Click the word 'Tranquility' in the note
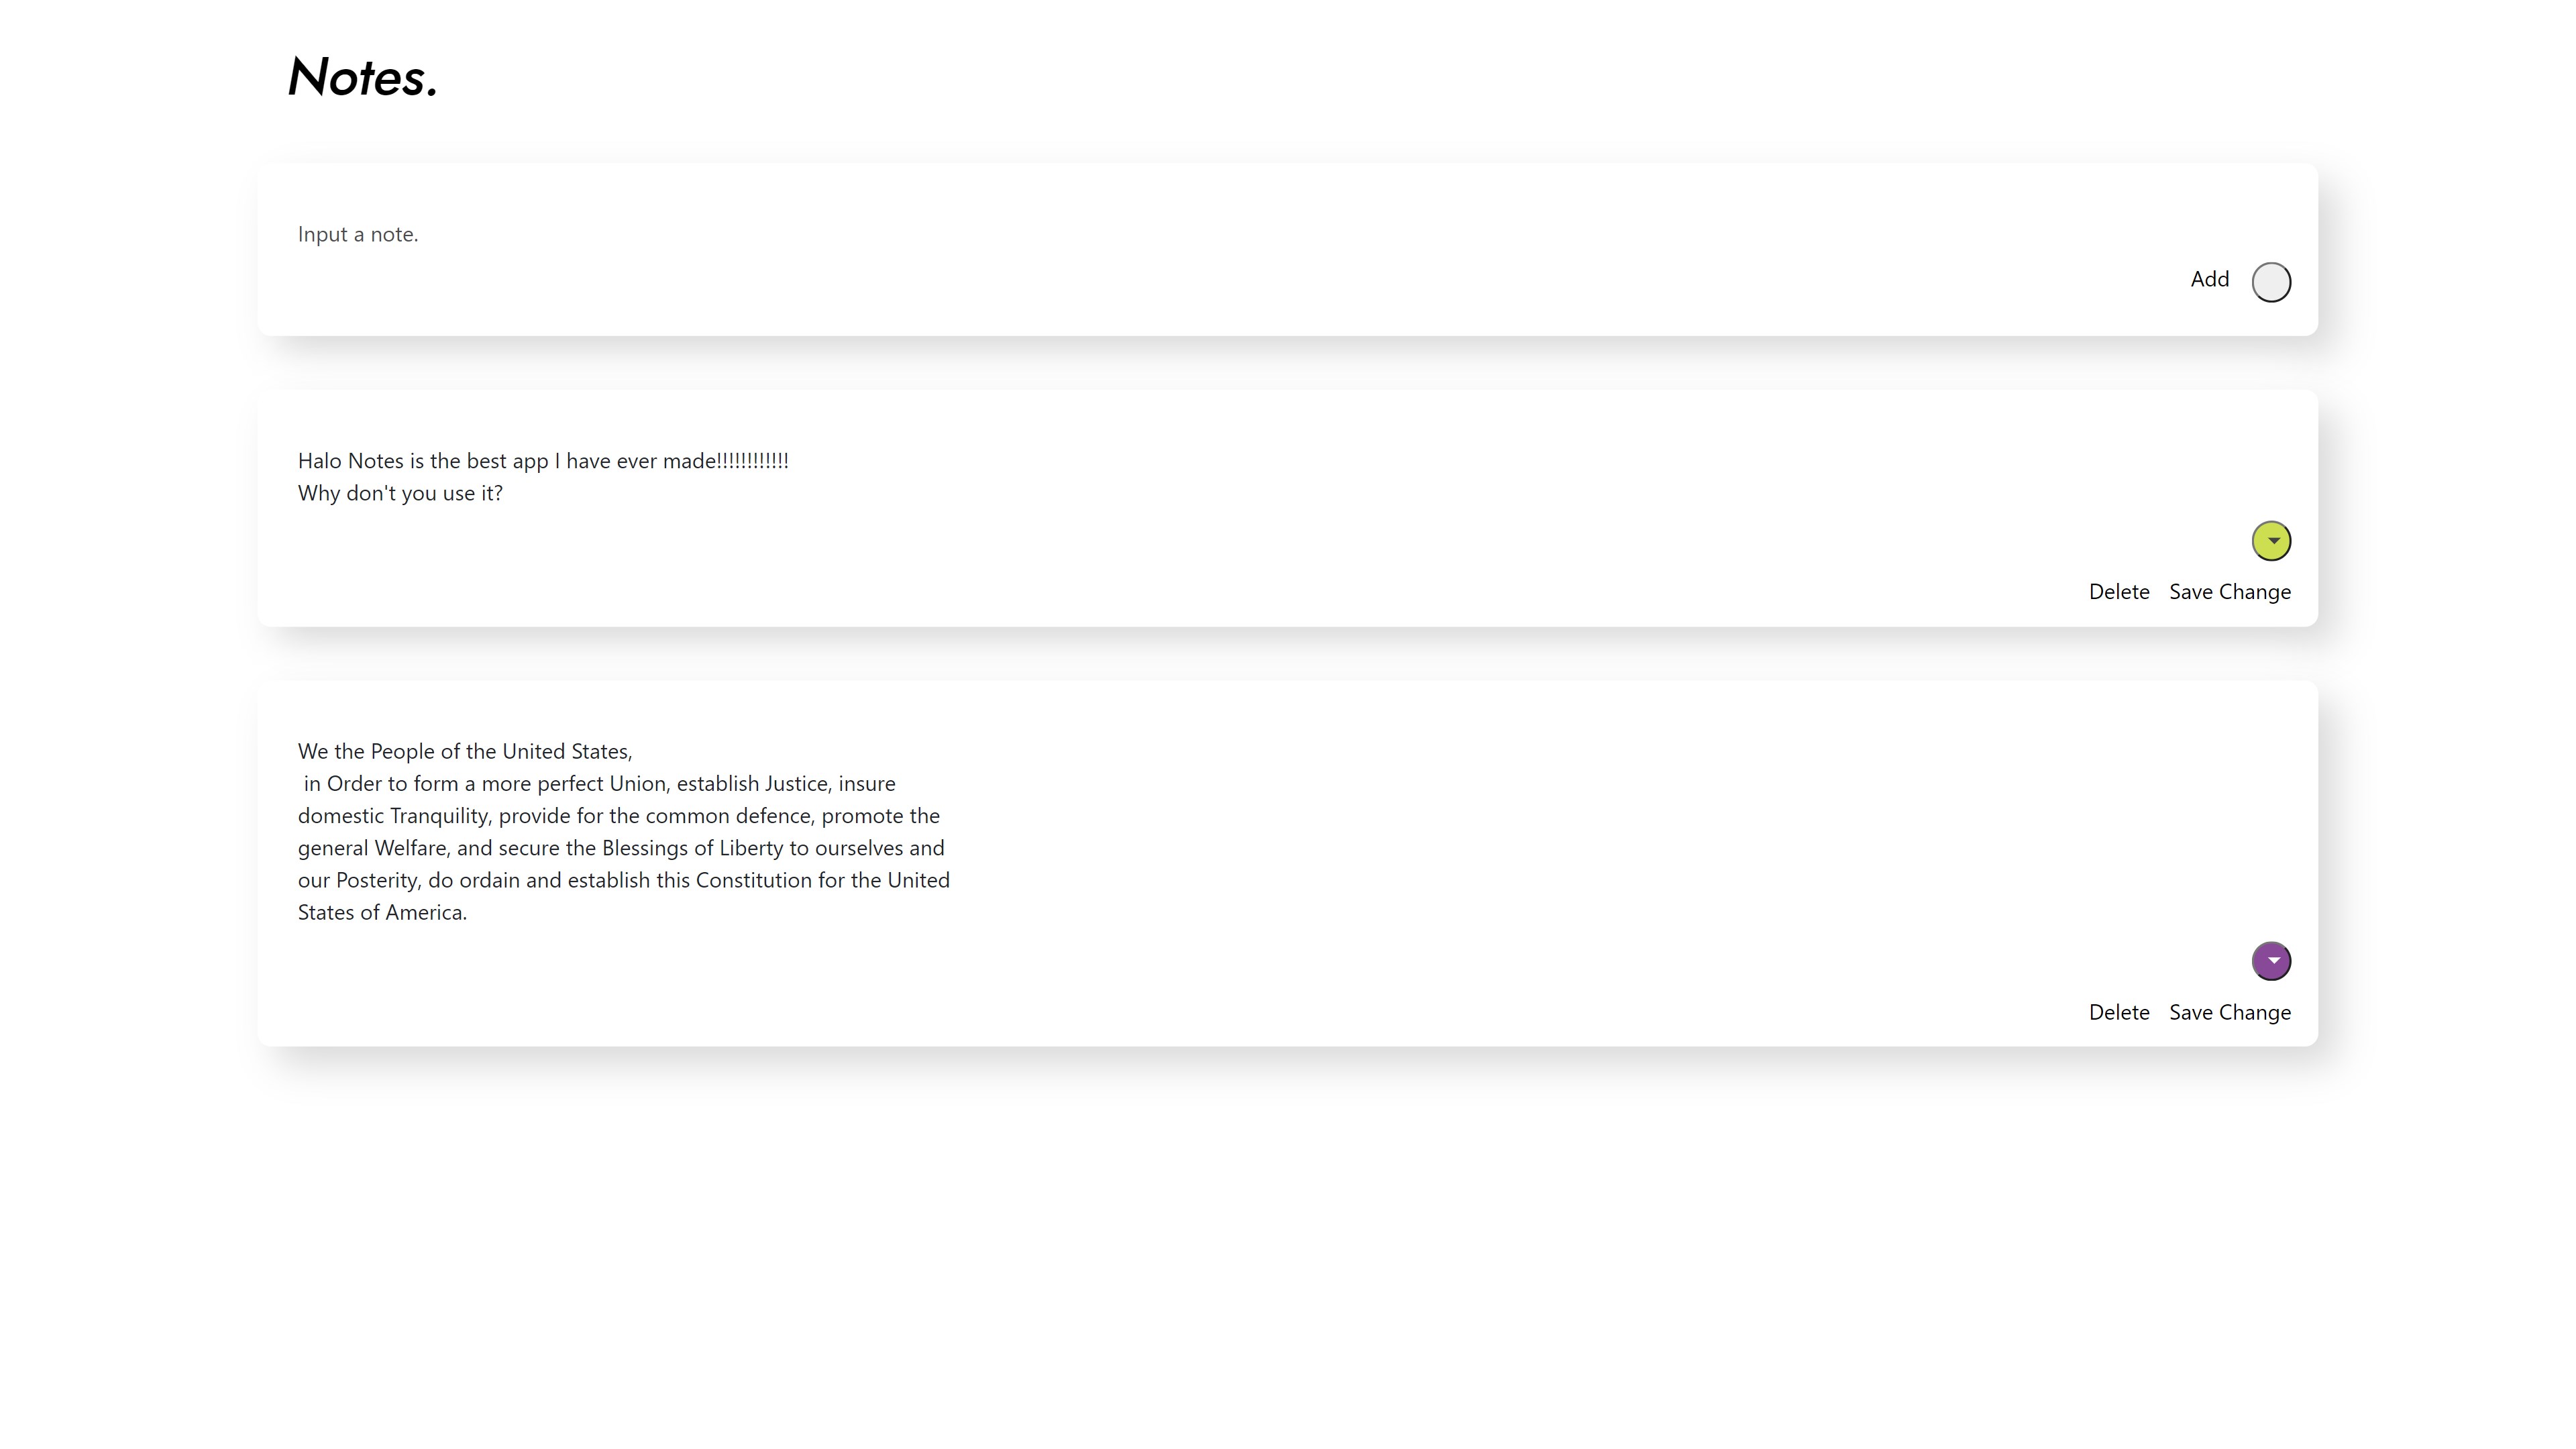Screen dimensions: 2576x1449 [439, 816]
